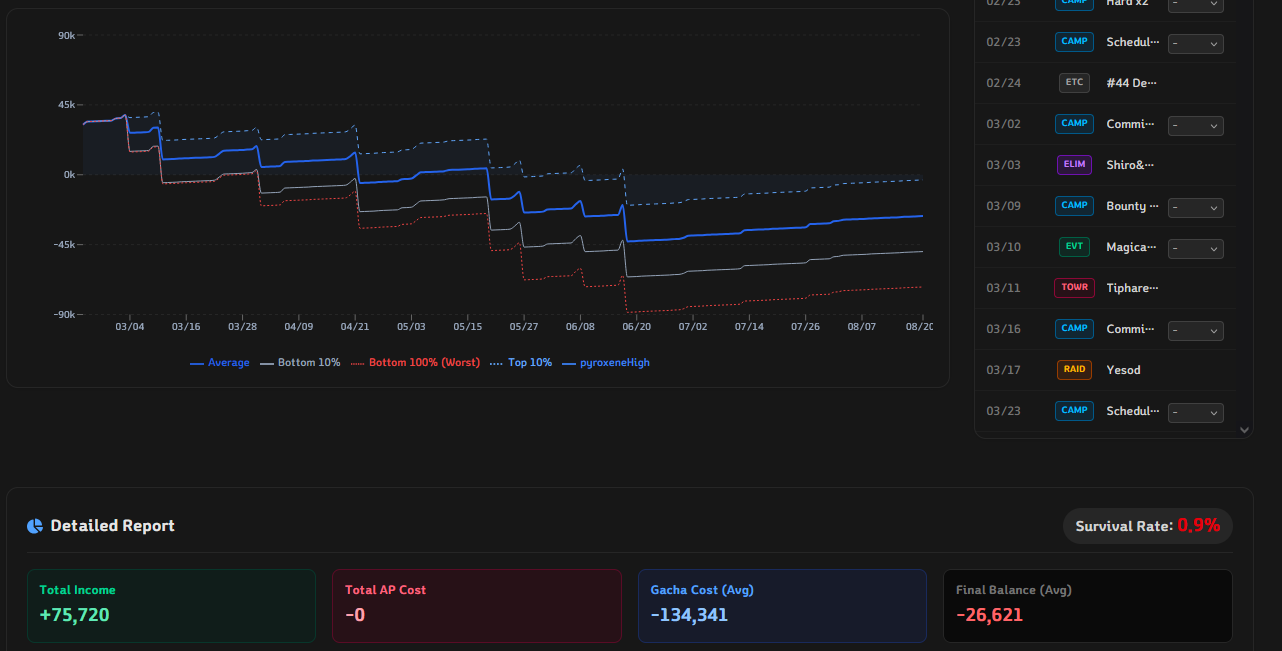The image size is (1282, 651).
Task: Select the 'Yesod' raid name
Action: (x=1123, y=370)
